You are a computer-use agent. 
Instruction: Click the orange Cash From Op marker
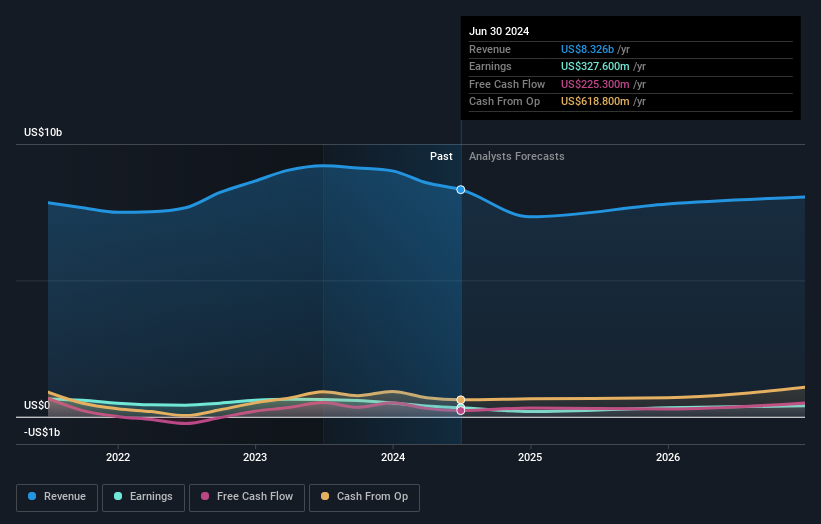(x=460, y=400)
